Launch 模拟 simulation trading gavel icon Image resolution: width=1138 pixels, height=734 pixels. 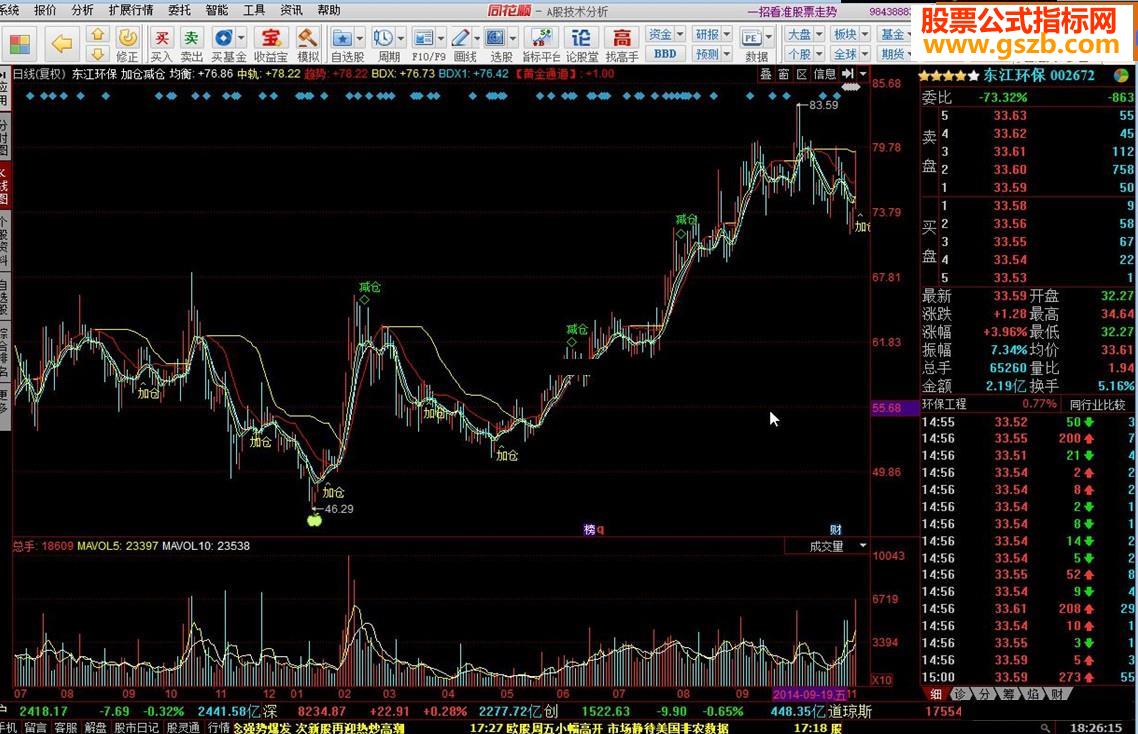pyautogui.click(x=308, y=44)
